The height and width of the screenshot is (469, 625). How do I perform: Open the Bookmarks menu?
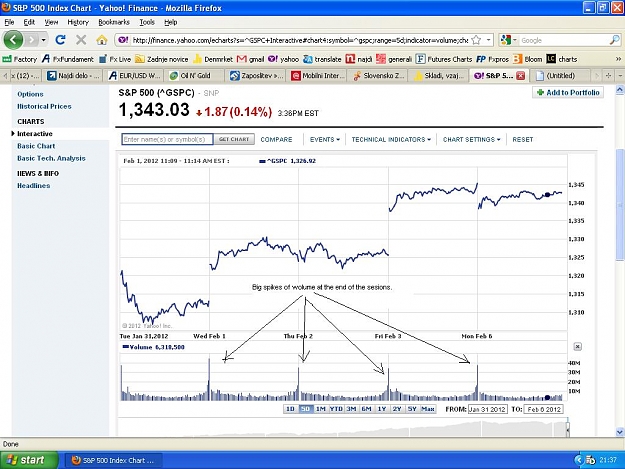click(114, 22)
